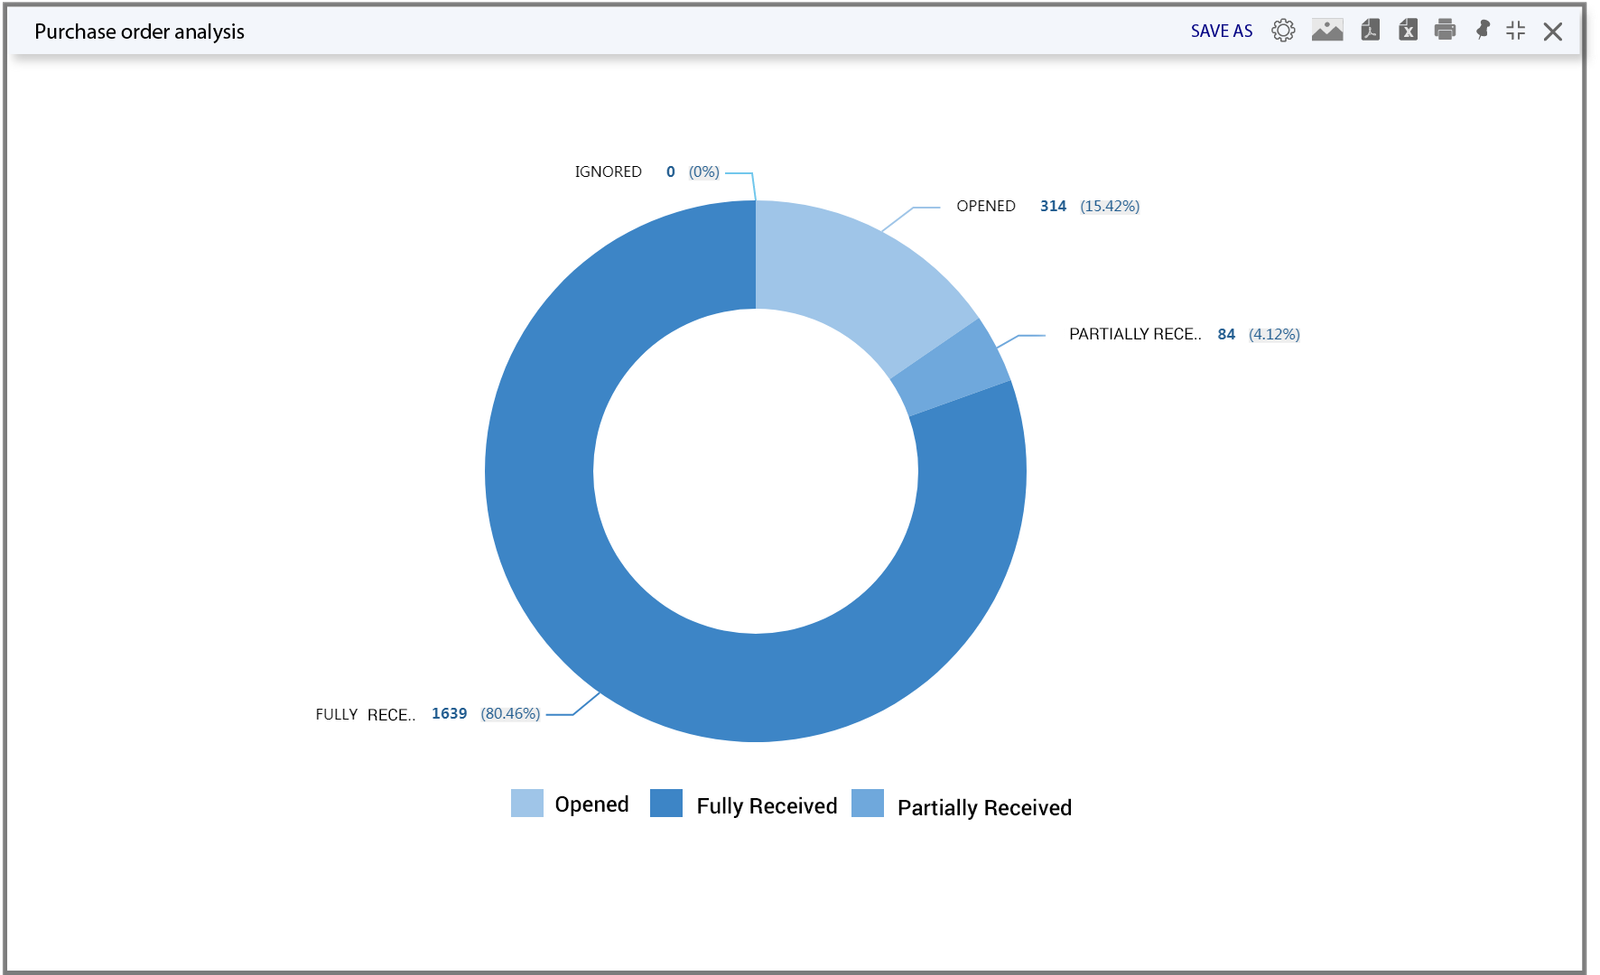Export chart to PDF
This screenshot has height=975, width=1600.
point(1370,30)
